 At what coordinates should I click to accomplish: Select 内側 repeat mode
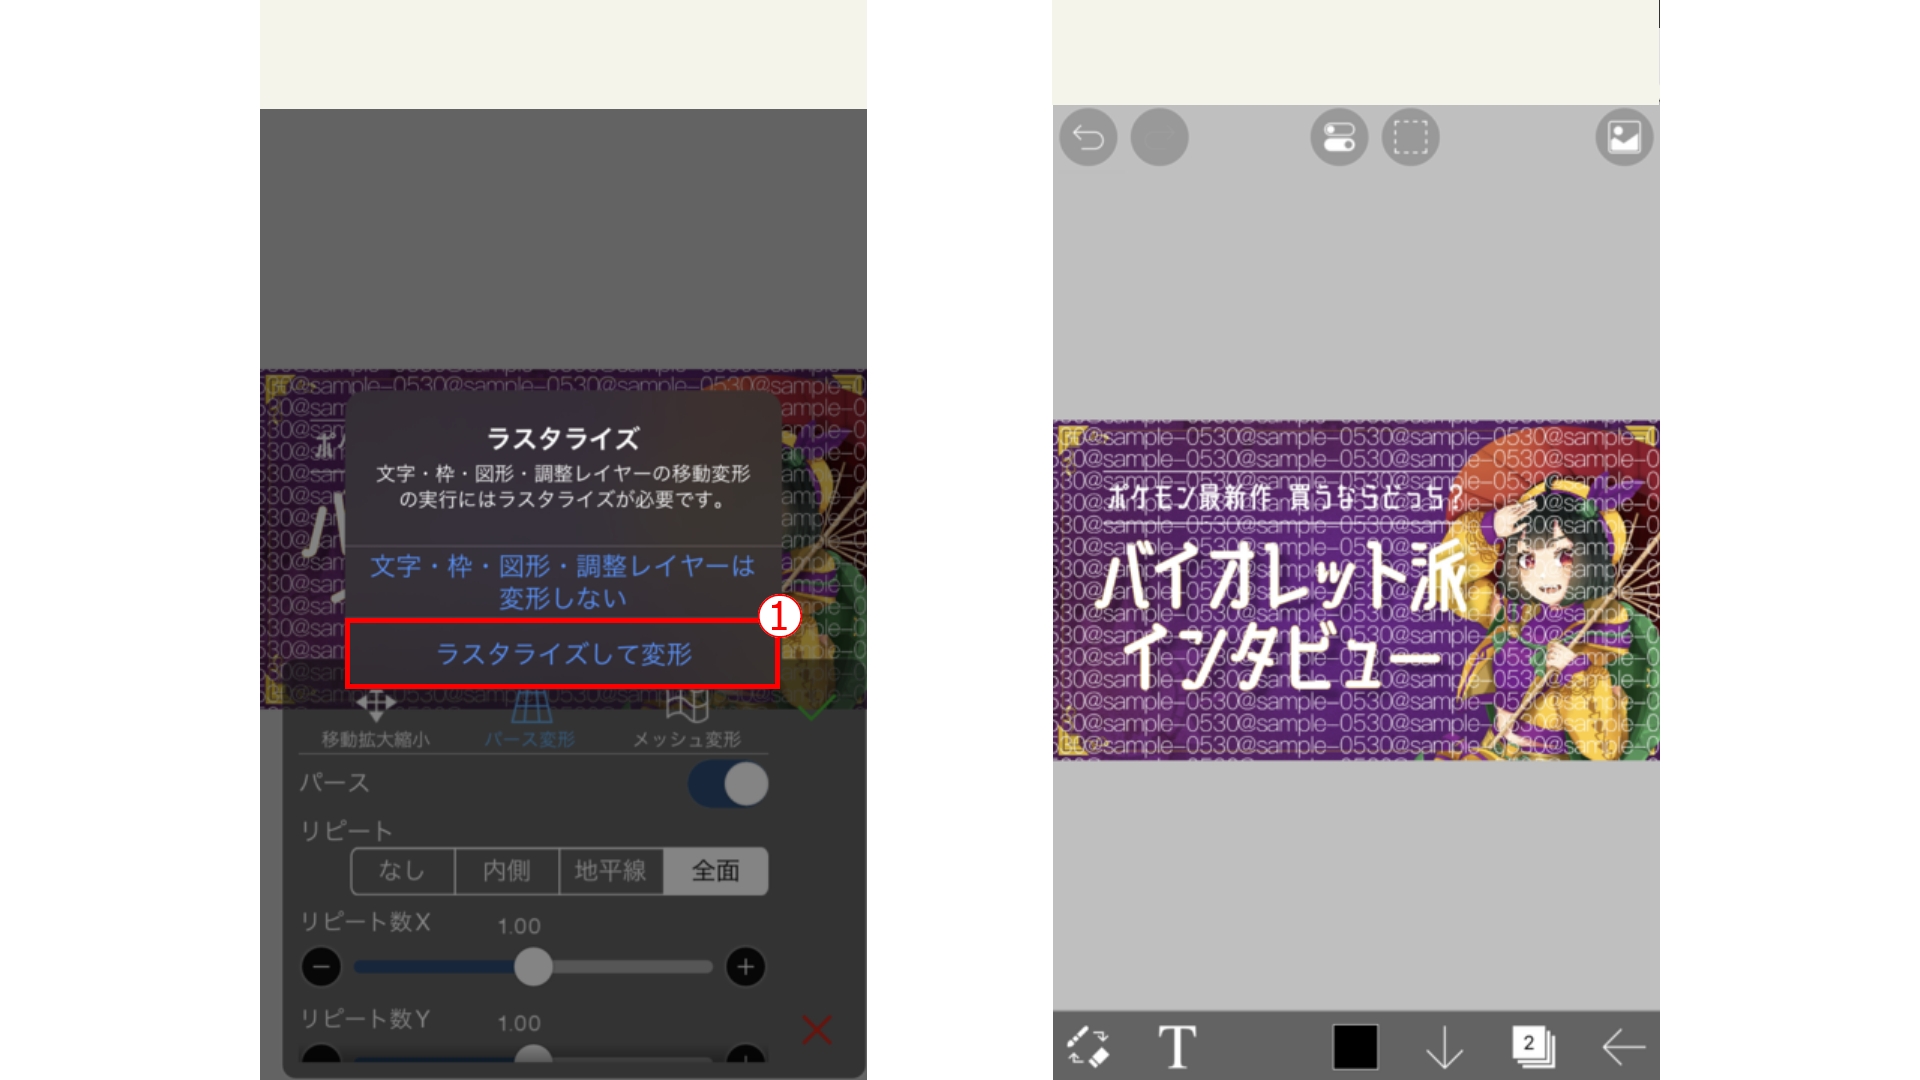click(507, 871)
